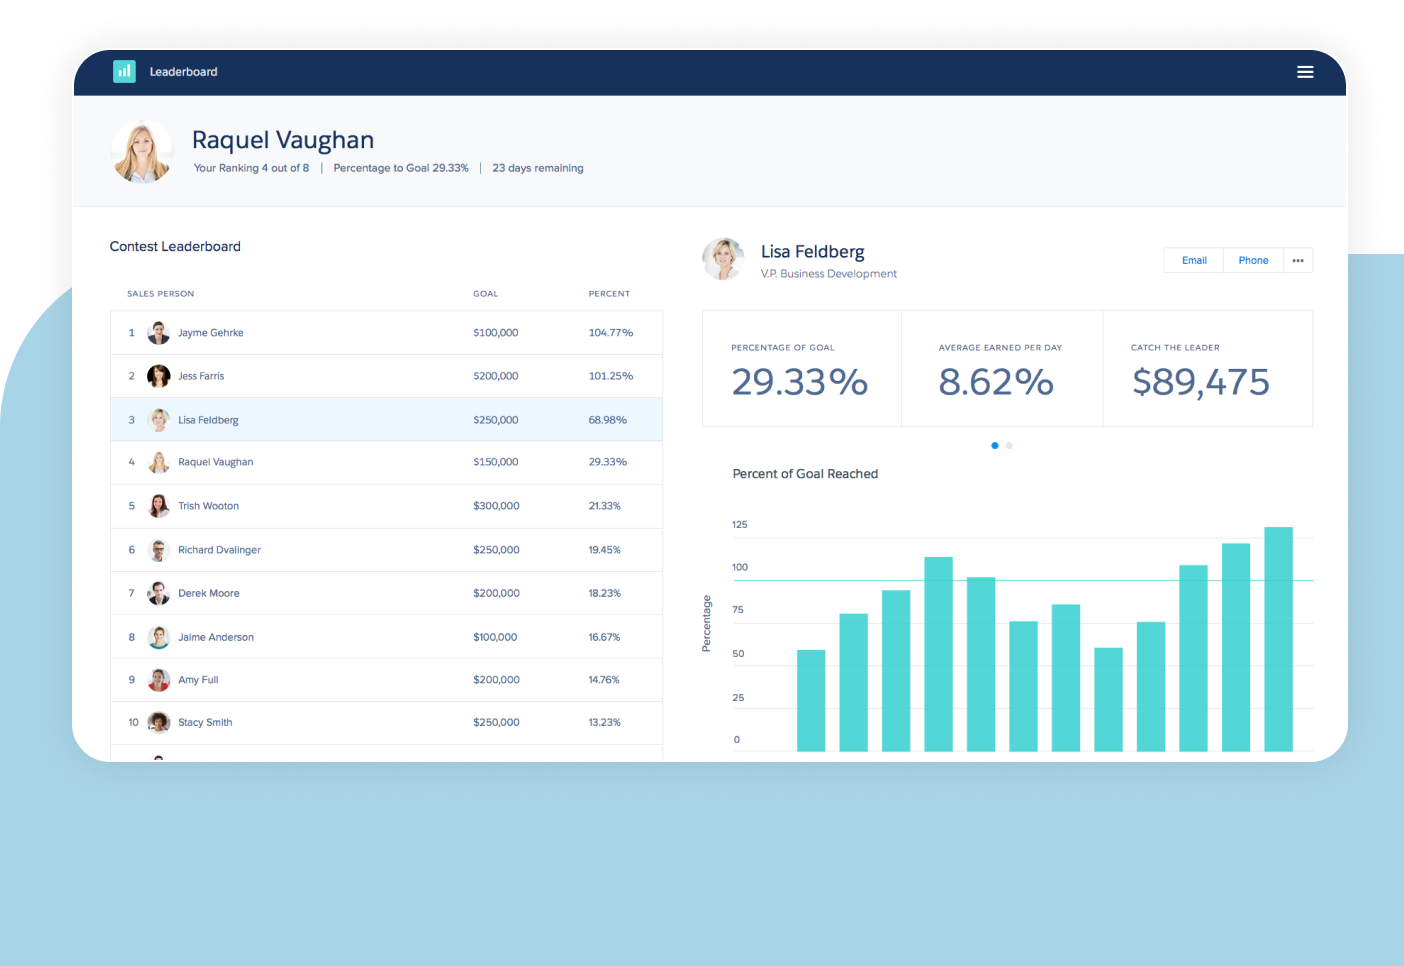Open the more actions ellipsis icon
The image size is (1404, 966).
(x=1298, y=260)
